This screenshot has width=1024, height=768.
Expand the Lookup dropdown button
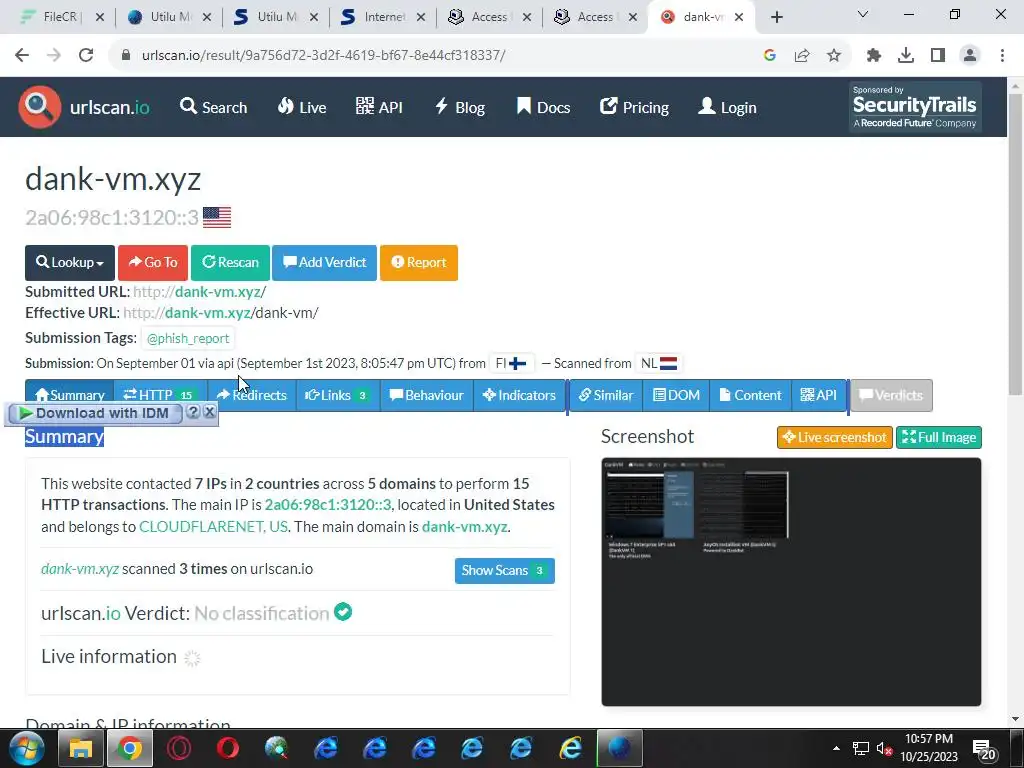[x=70, y=263]
